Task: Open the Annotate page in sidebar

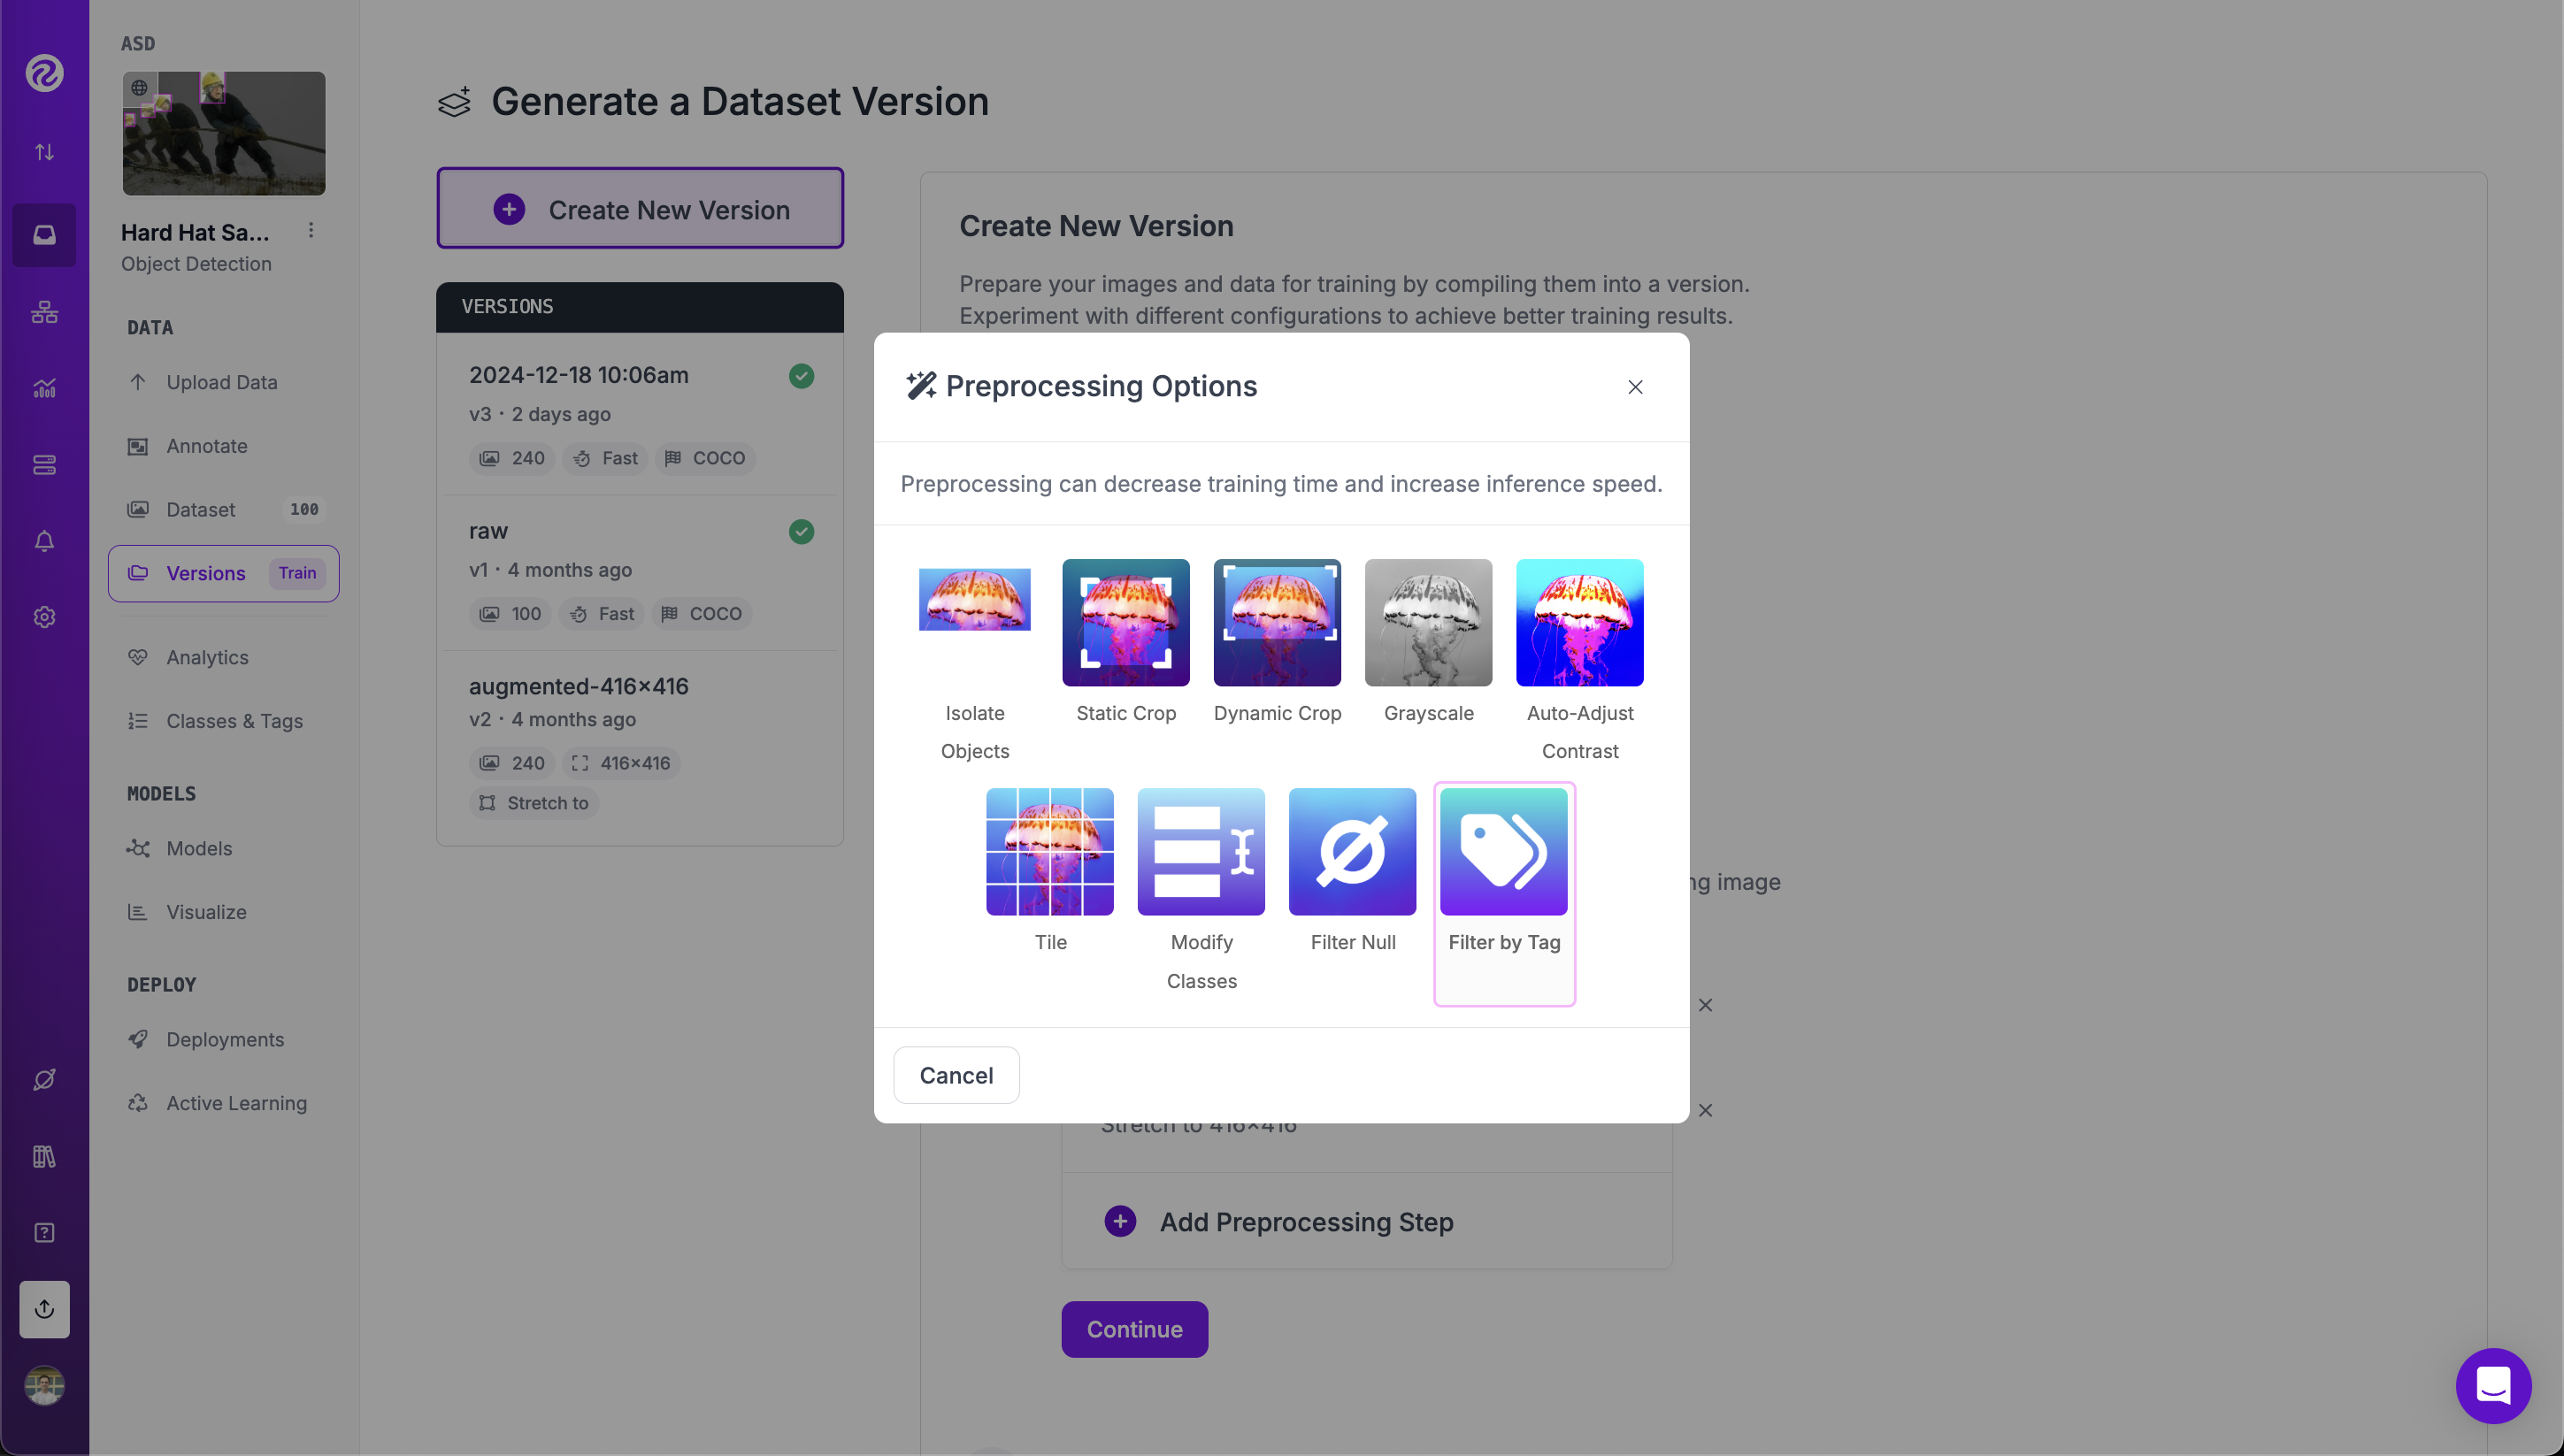Action: click(x=206, y=446)
